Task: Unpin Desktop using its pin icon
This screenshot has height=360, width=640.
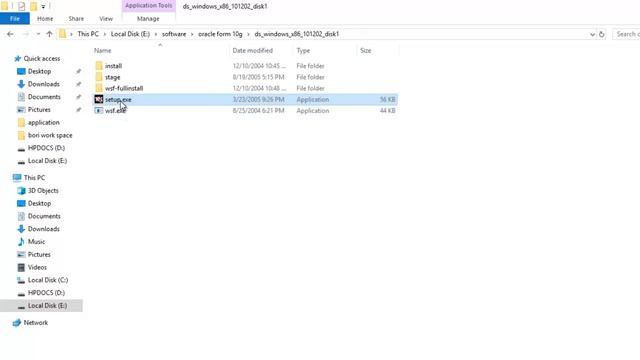Action: [x=78, y=71]
